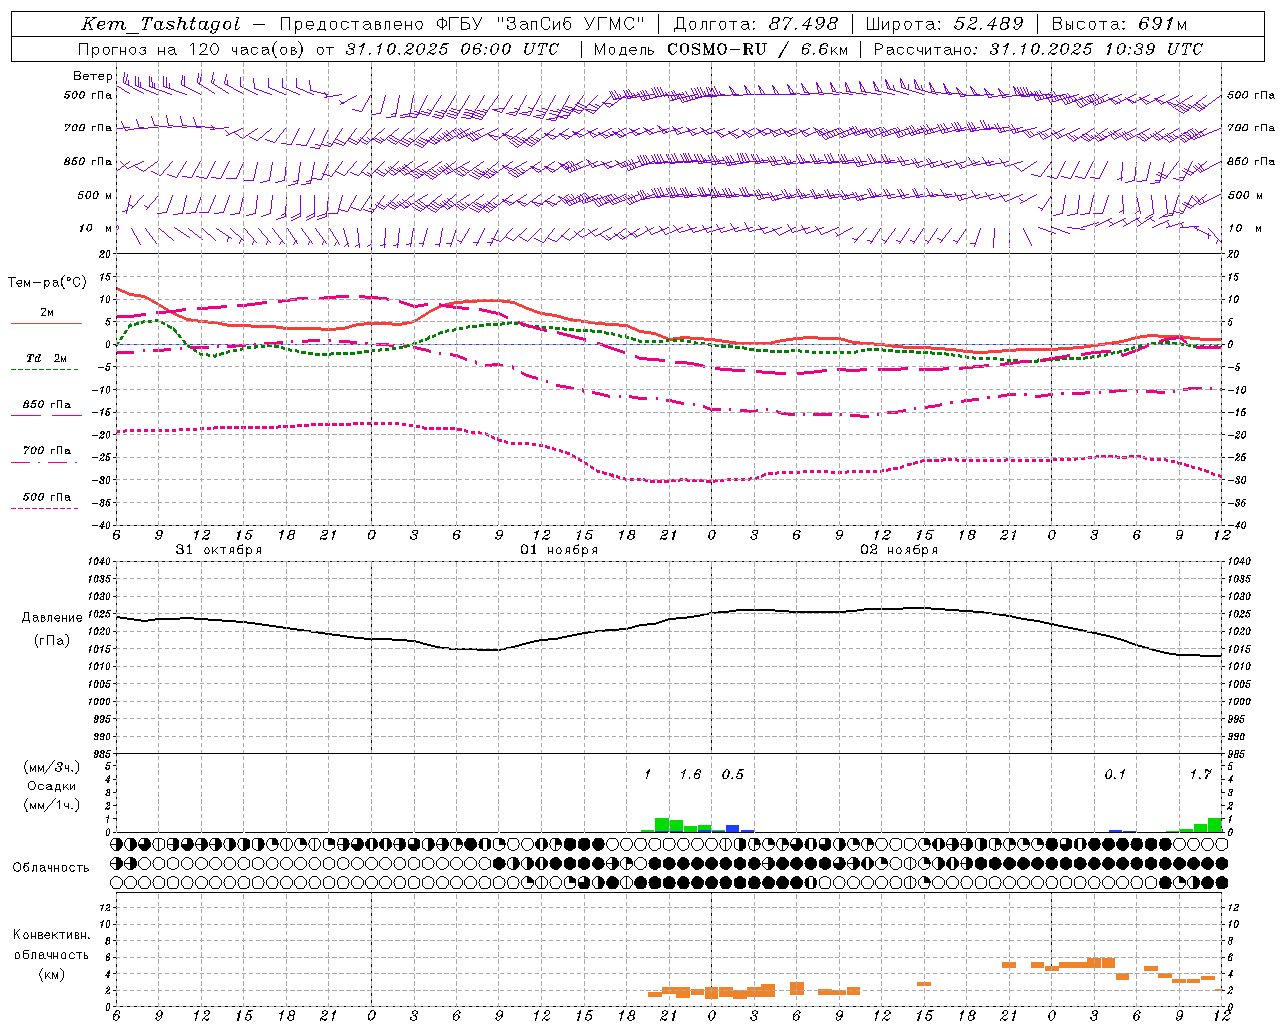The height and width of the screenshot is (1024, 1280).
Task: Click the 1.6 precipitation amount value
Action: pyautogui.click(x=690, y=775)
